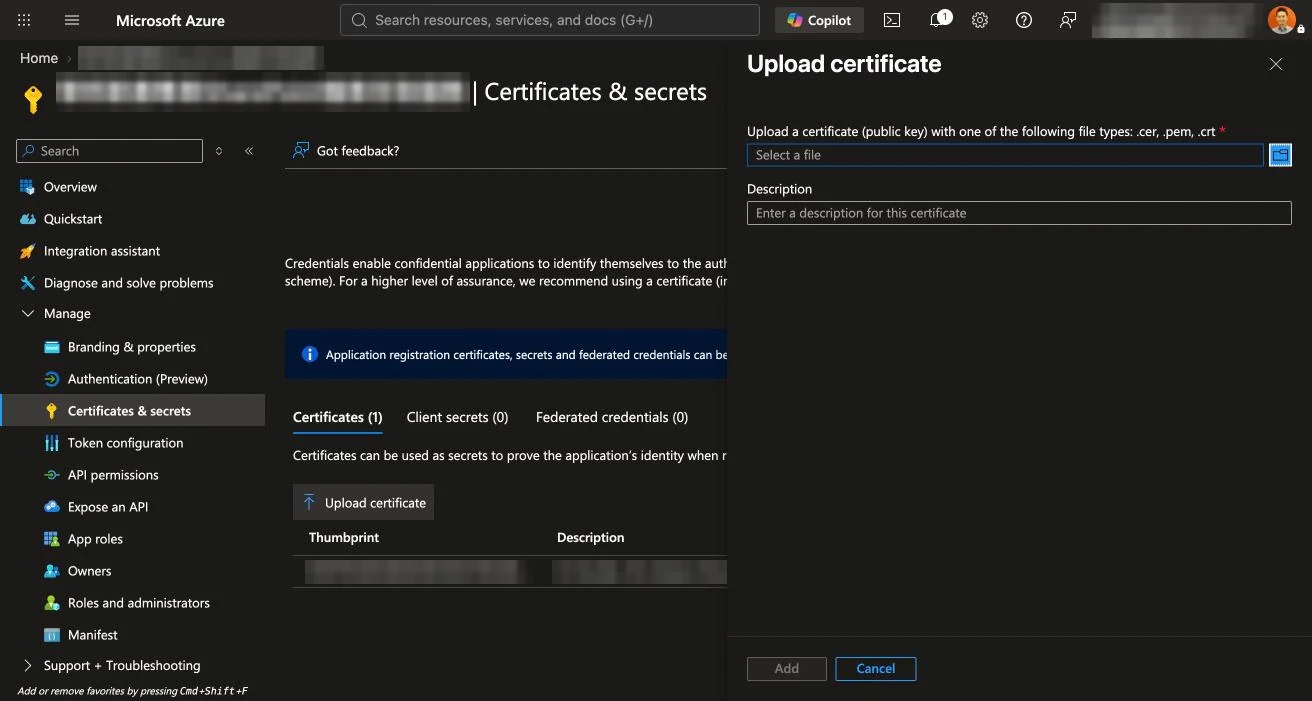Open the Integration assistant

(102, 251)
